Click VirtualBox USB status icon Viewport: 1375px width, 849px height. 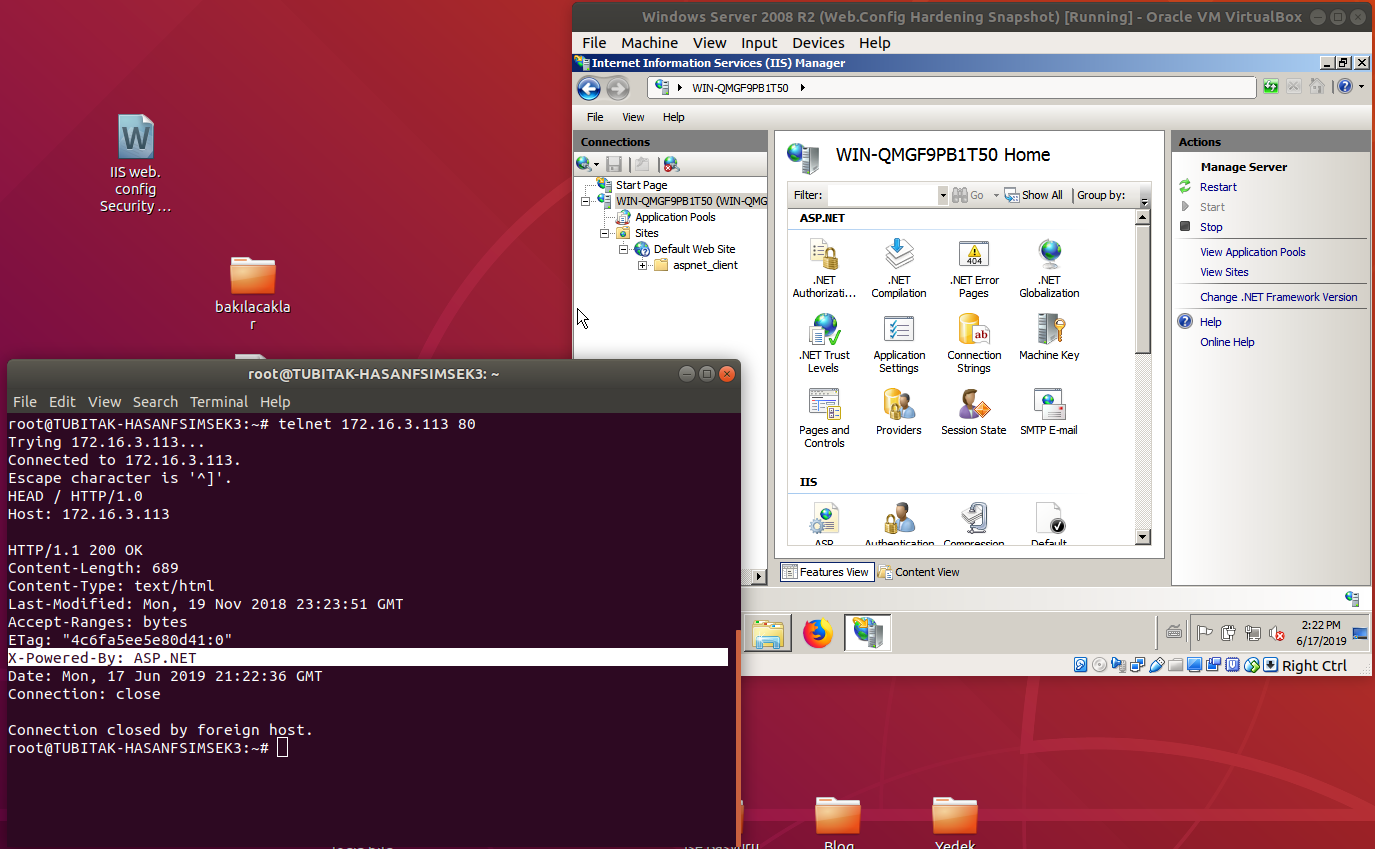coord(1156,665)
